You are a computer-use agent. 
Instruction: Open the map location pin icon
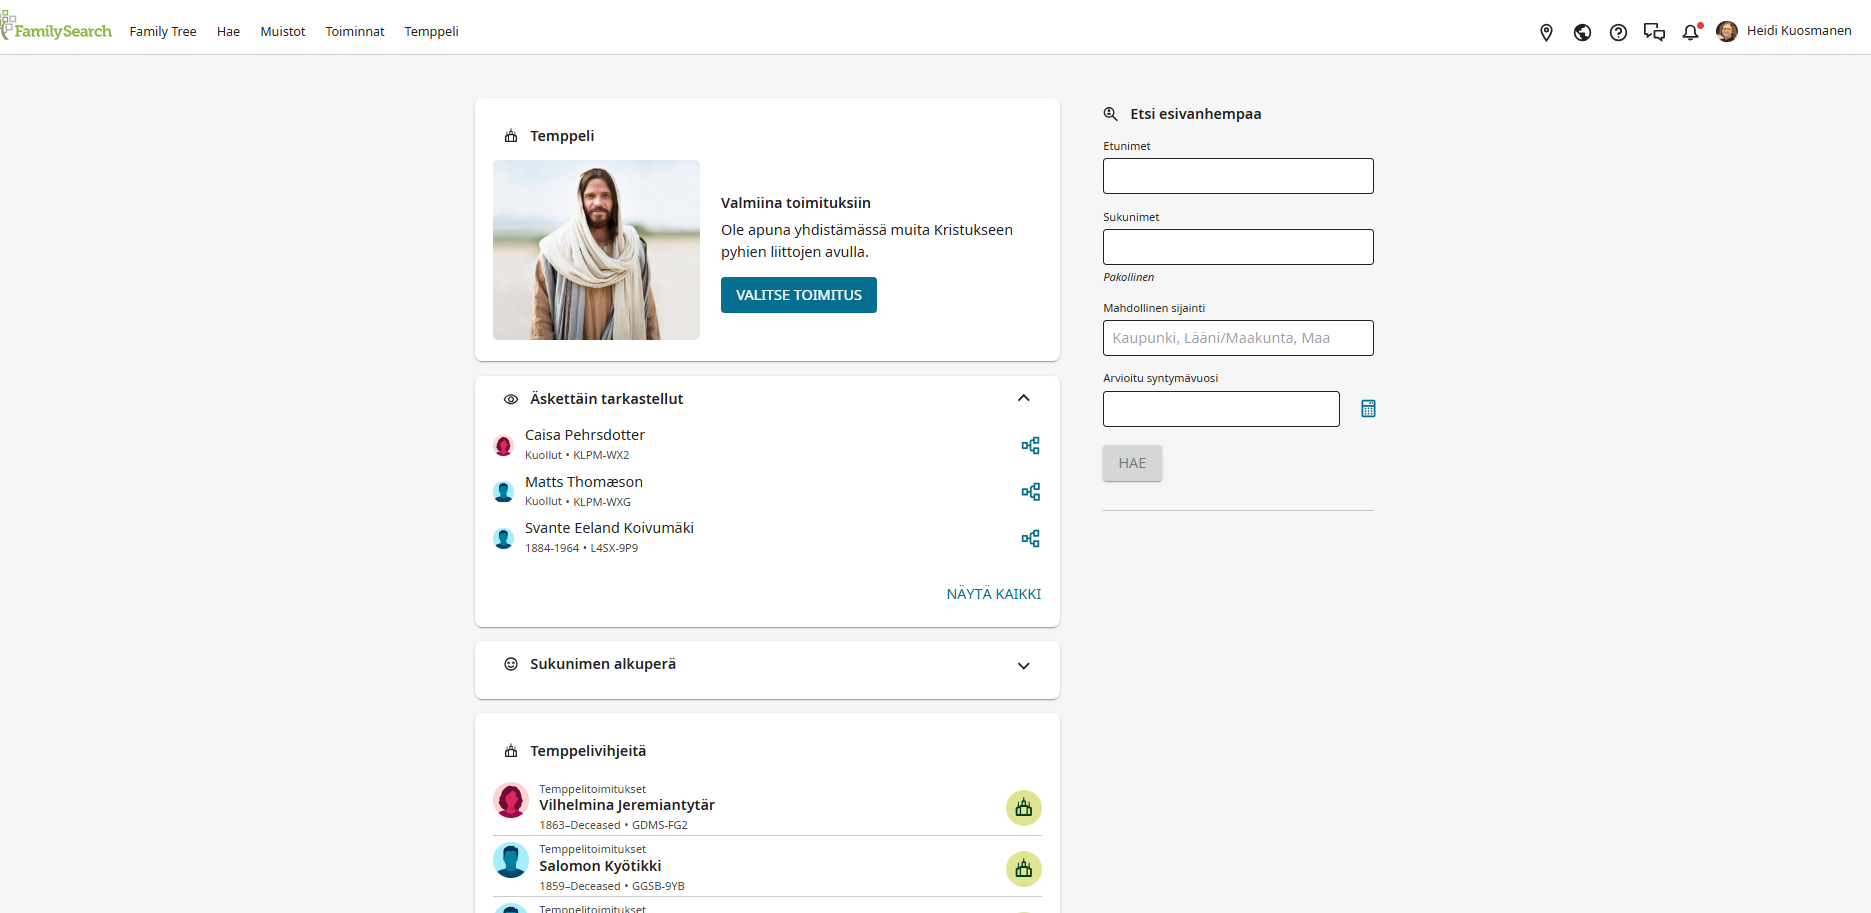pyautogui.click(x=1546, y=32)
